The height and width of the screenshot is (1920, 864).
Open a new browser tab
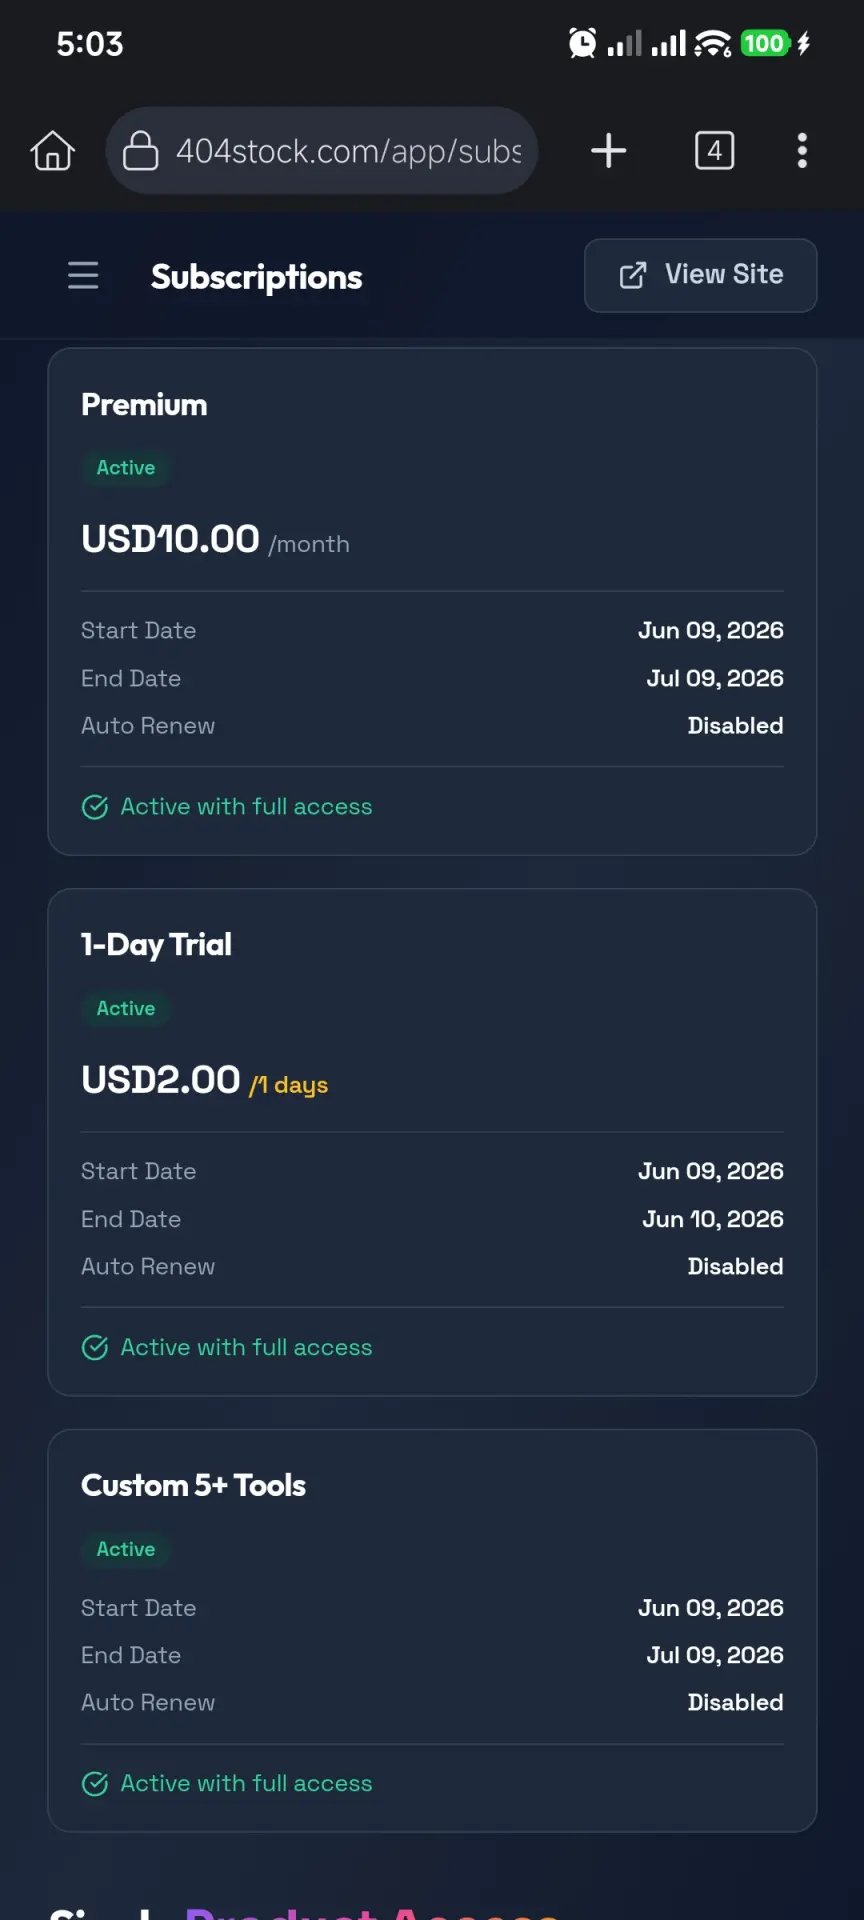click(608, 151)
